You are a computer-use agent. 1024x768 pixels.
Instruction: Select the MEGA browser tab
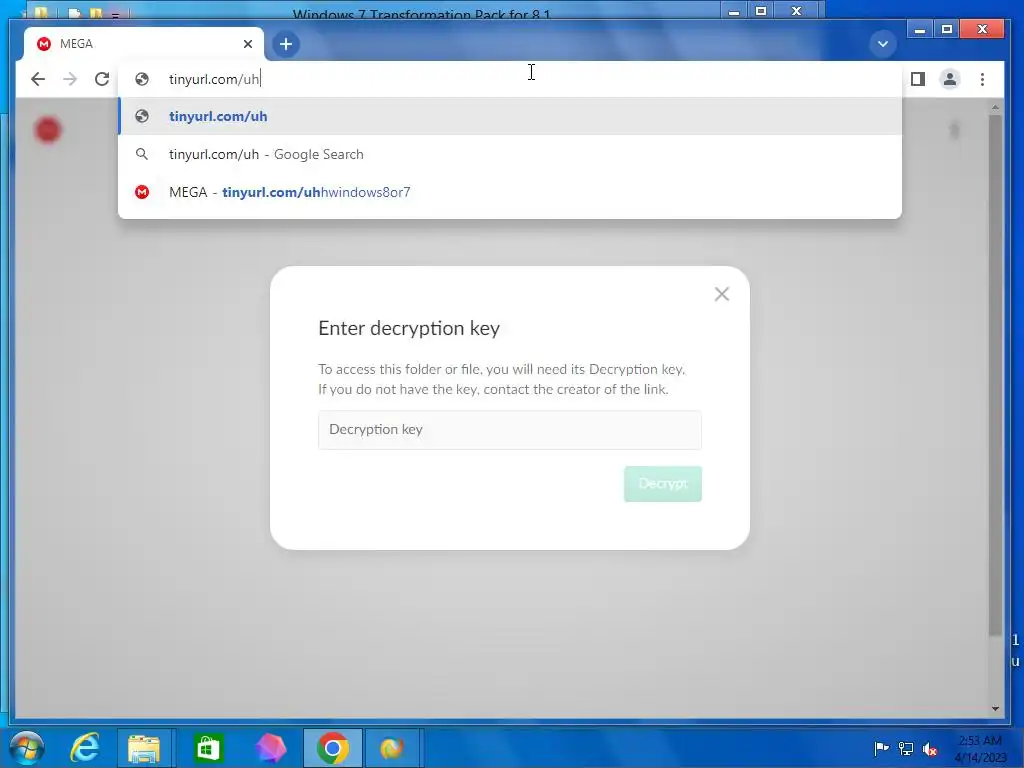click(x=144, y=44)
